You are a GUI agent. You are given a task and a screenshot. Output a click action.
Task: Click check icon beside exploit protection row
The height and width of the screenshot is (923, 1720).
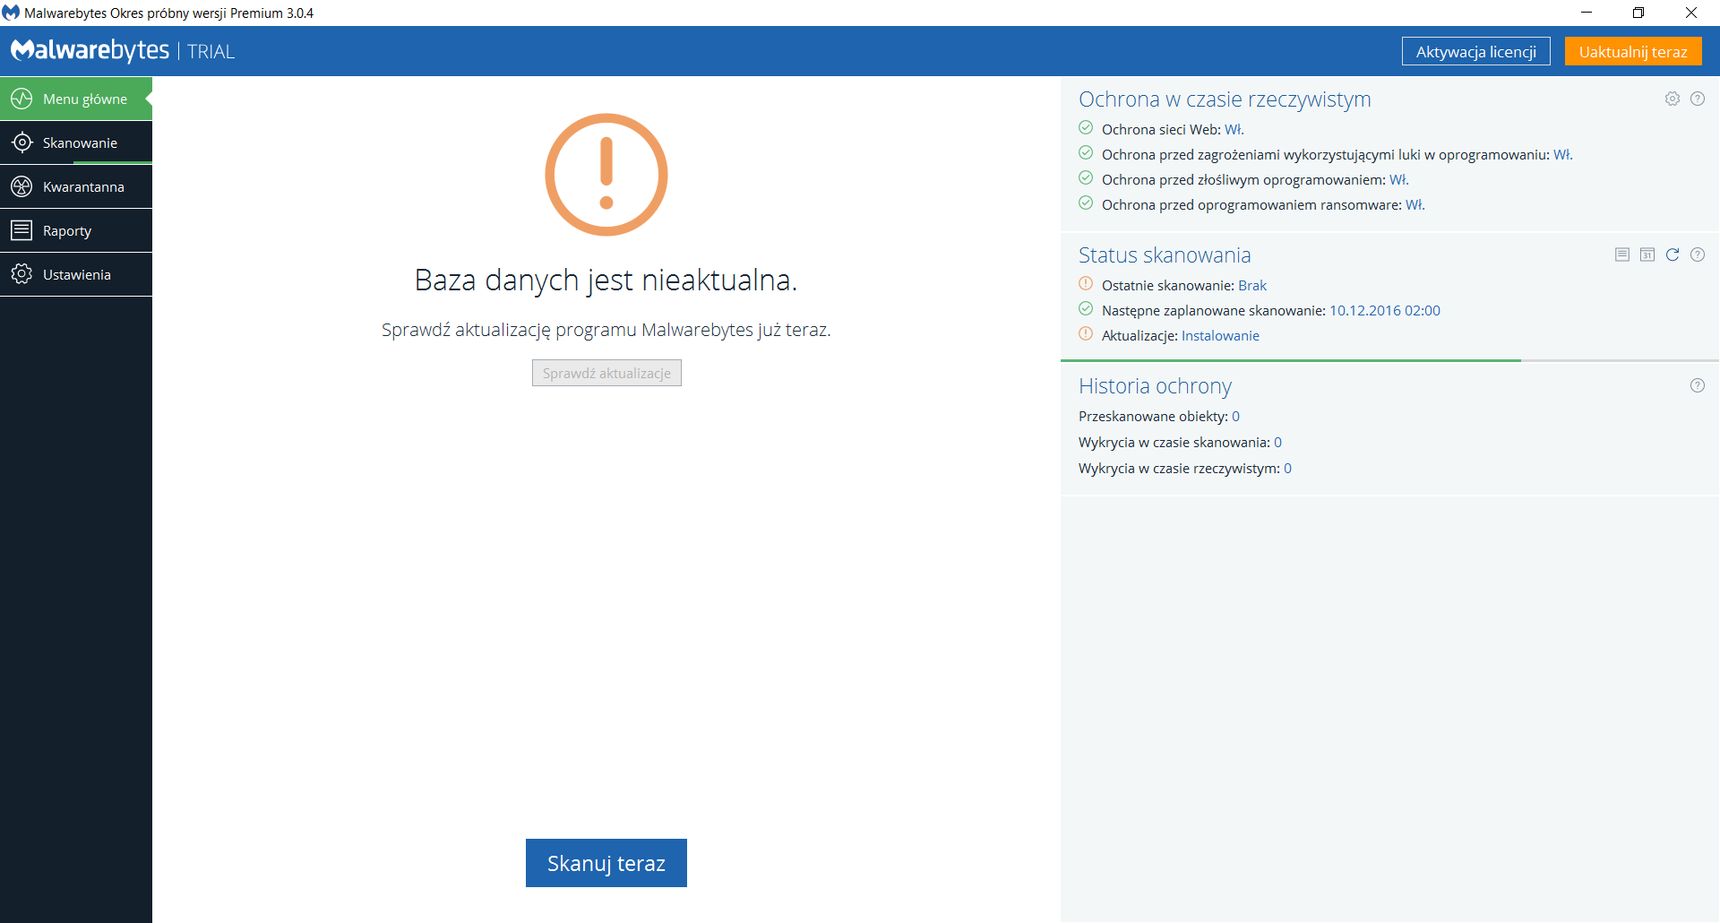pos(1086,153)
